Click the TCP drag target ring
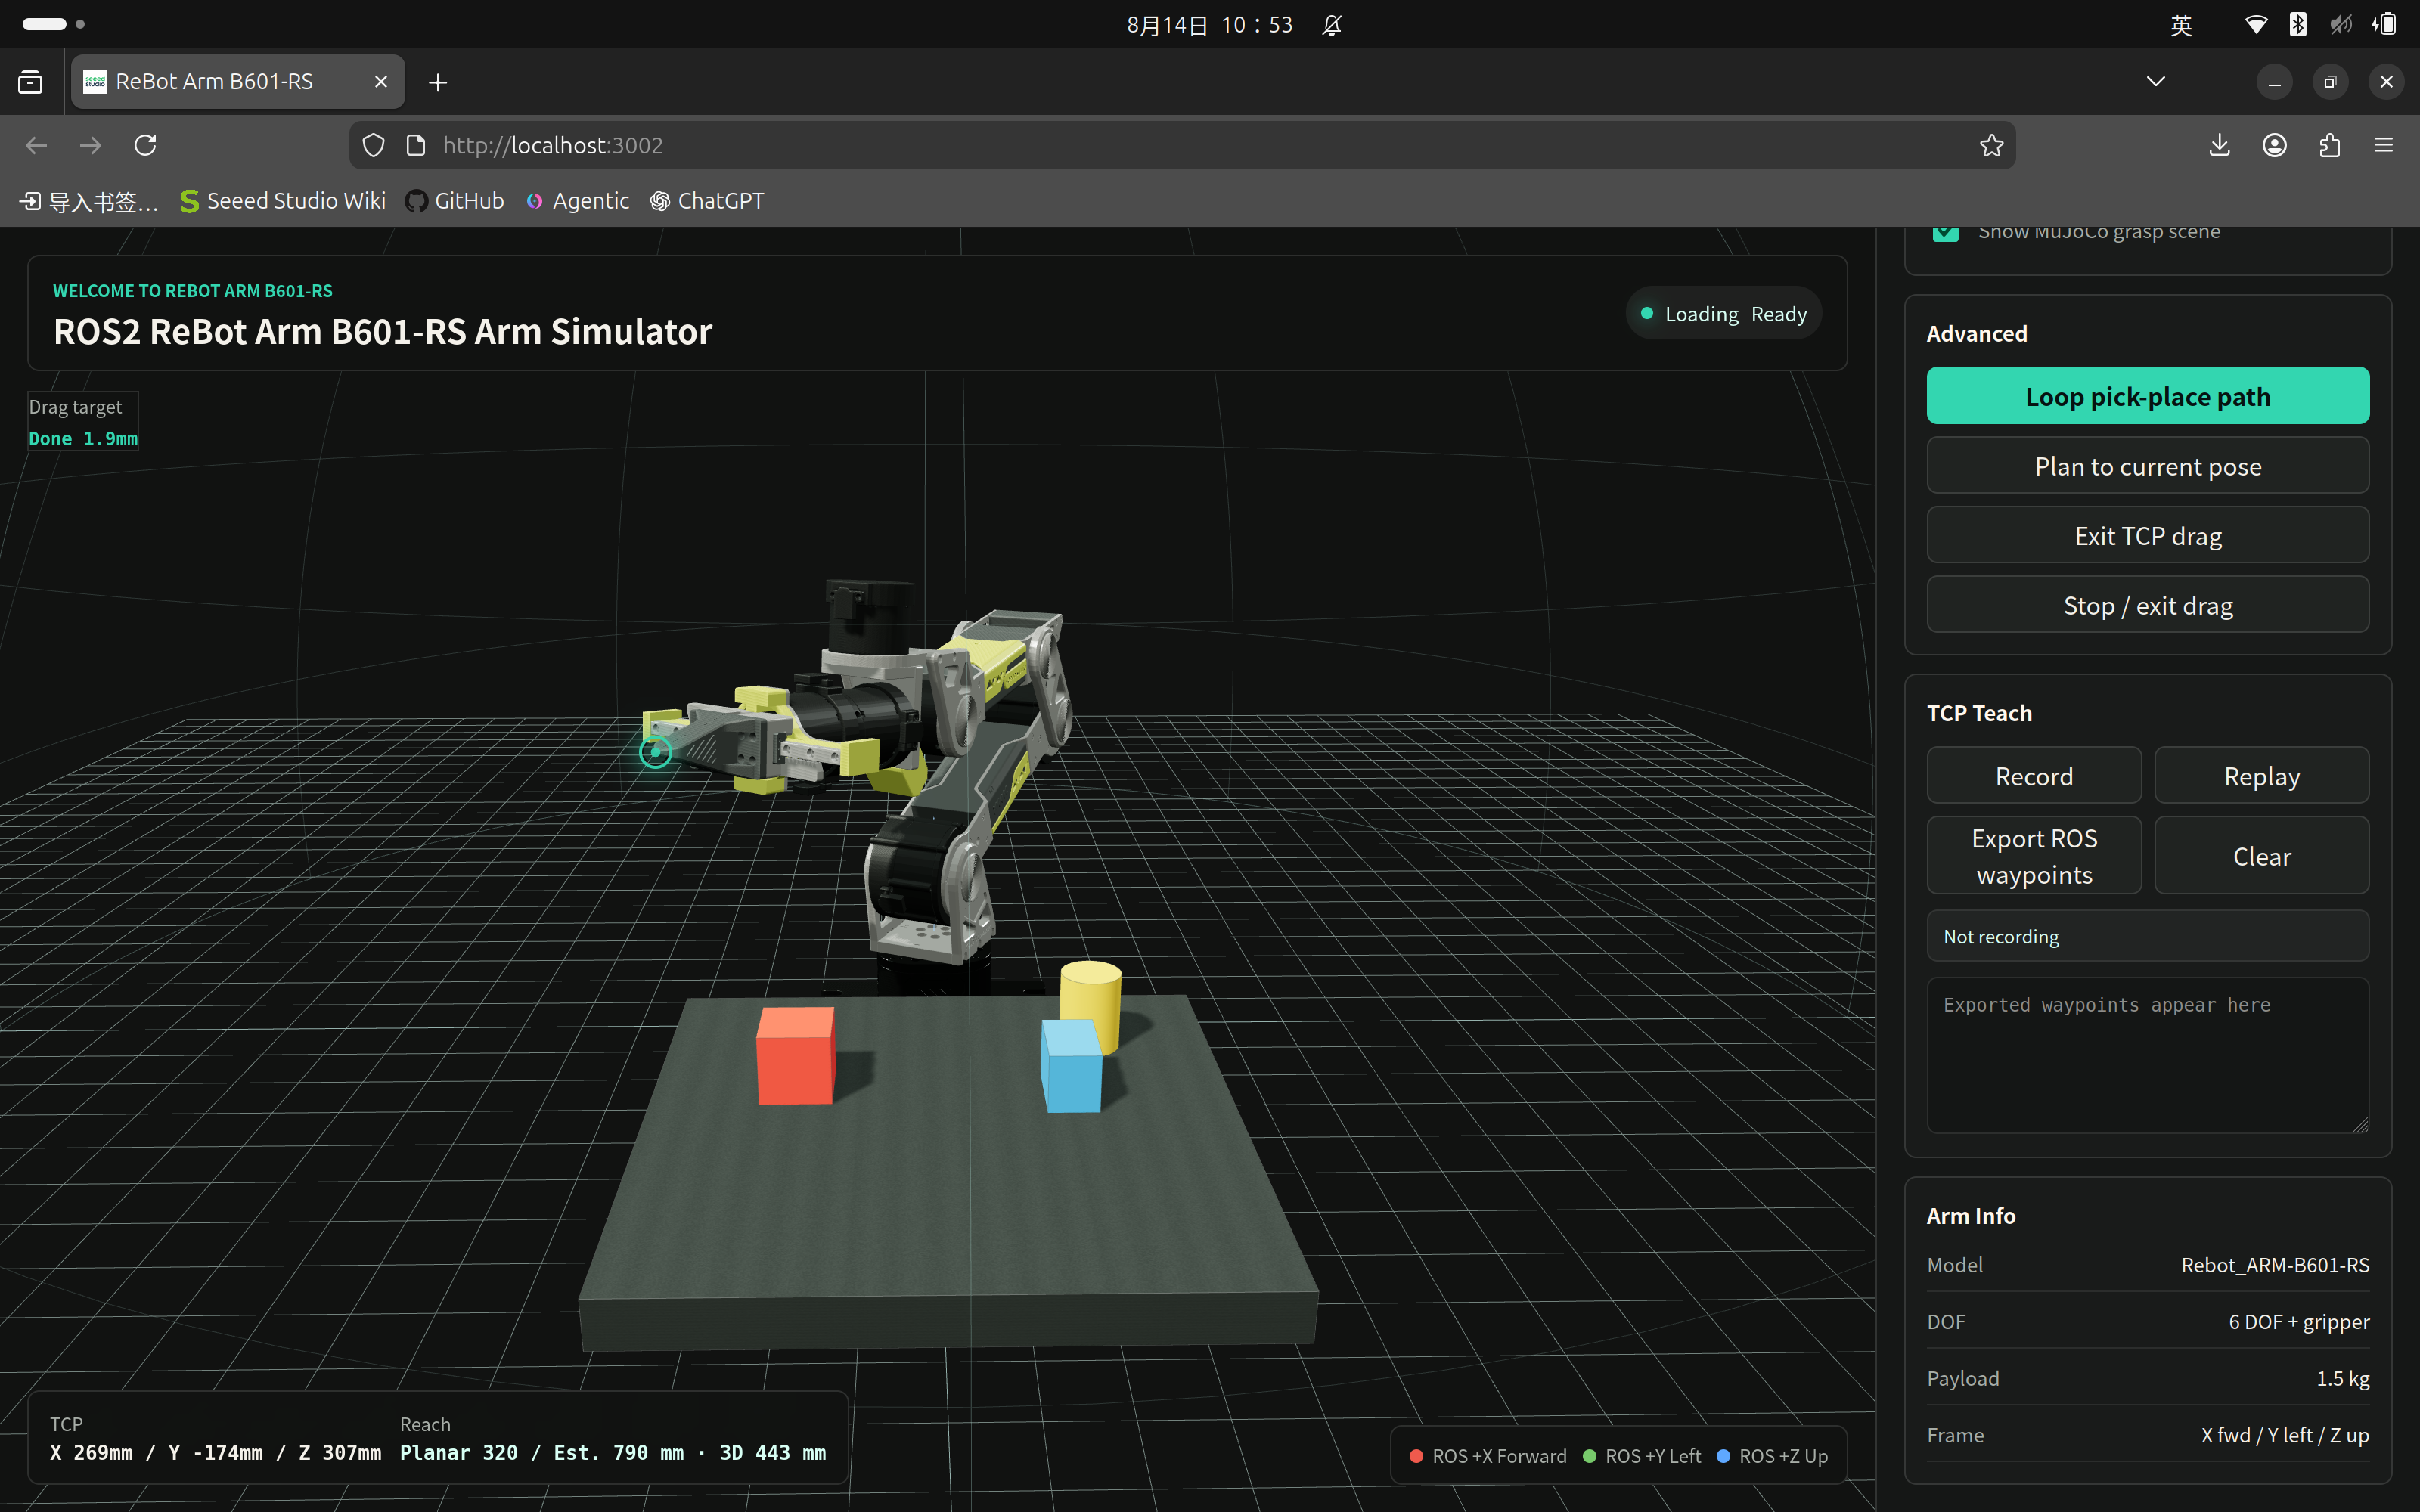Image resolution: width=2420 pixels, height=1512 pixels. coord(655,752)
